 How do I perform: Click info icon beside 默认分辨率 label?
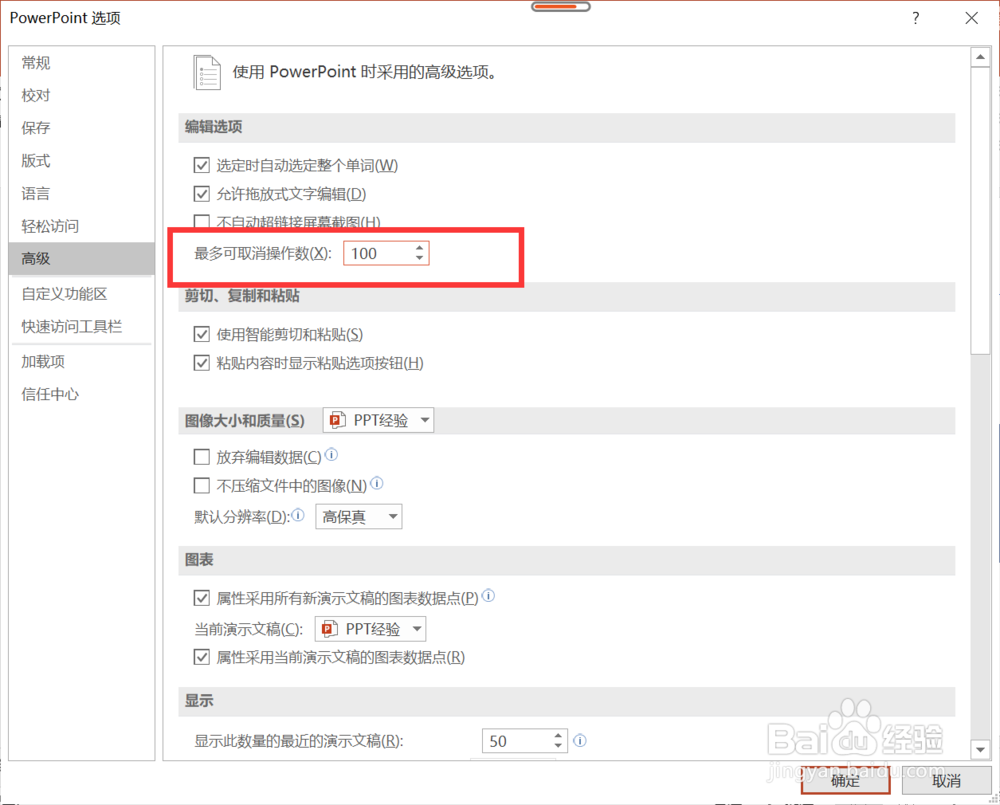(x=298, y=514)
